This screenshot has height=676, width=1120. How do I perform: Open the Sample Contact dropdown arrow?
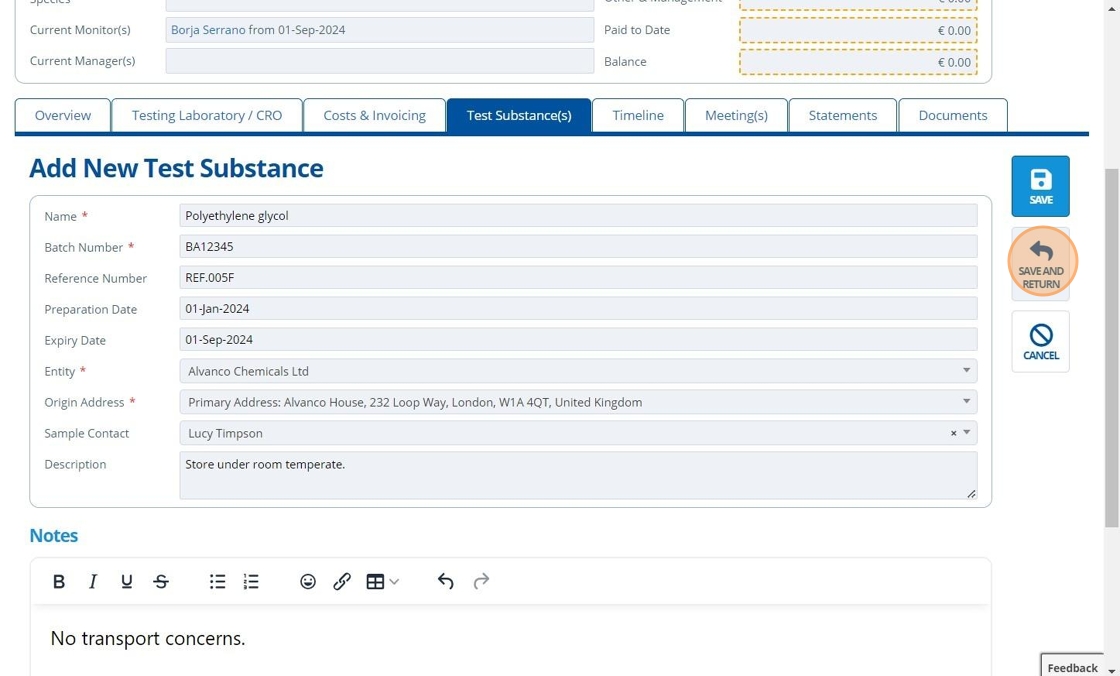(x=966, y=432)
